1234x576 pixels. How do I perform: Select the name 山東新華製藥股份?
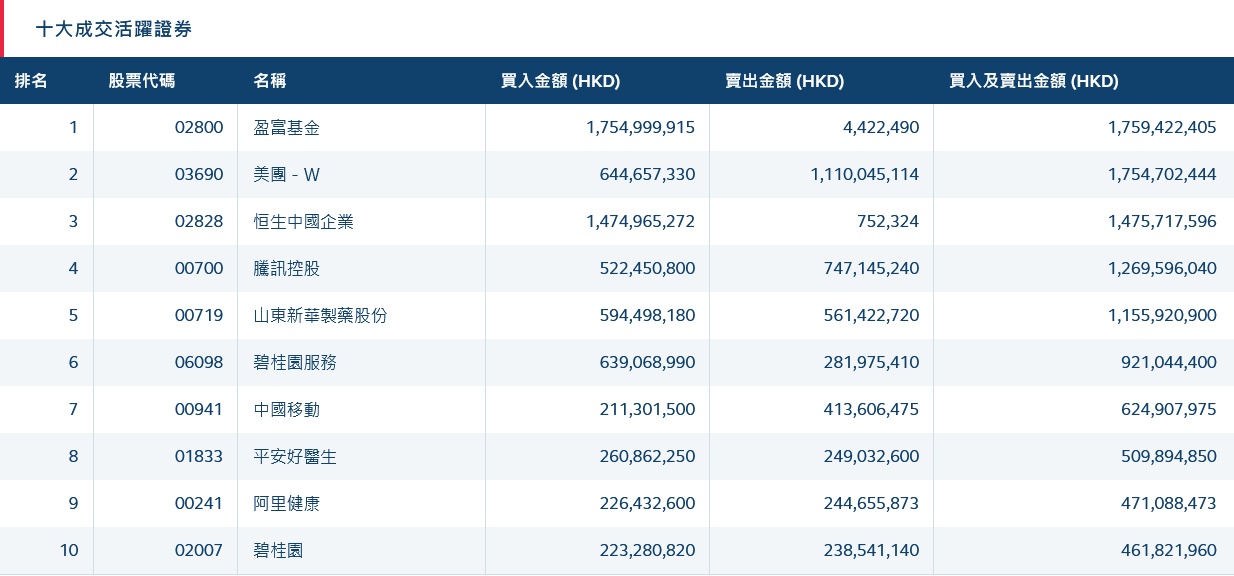[320, 316]
